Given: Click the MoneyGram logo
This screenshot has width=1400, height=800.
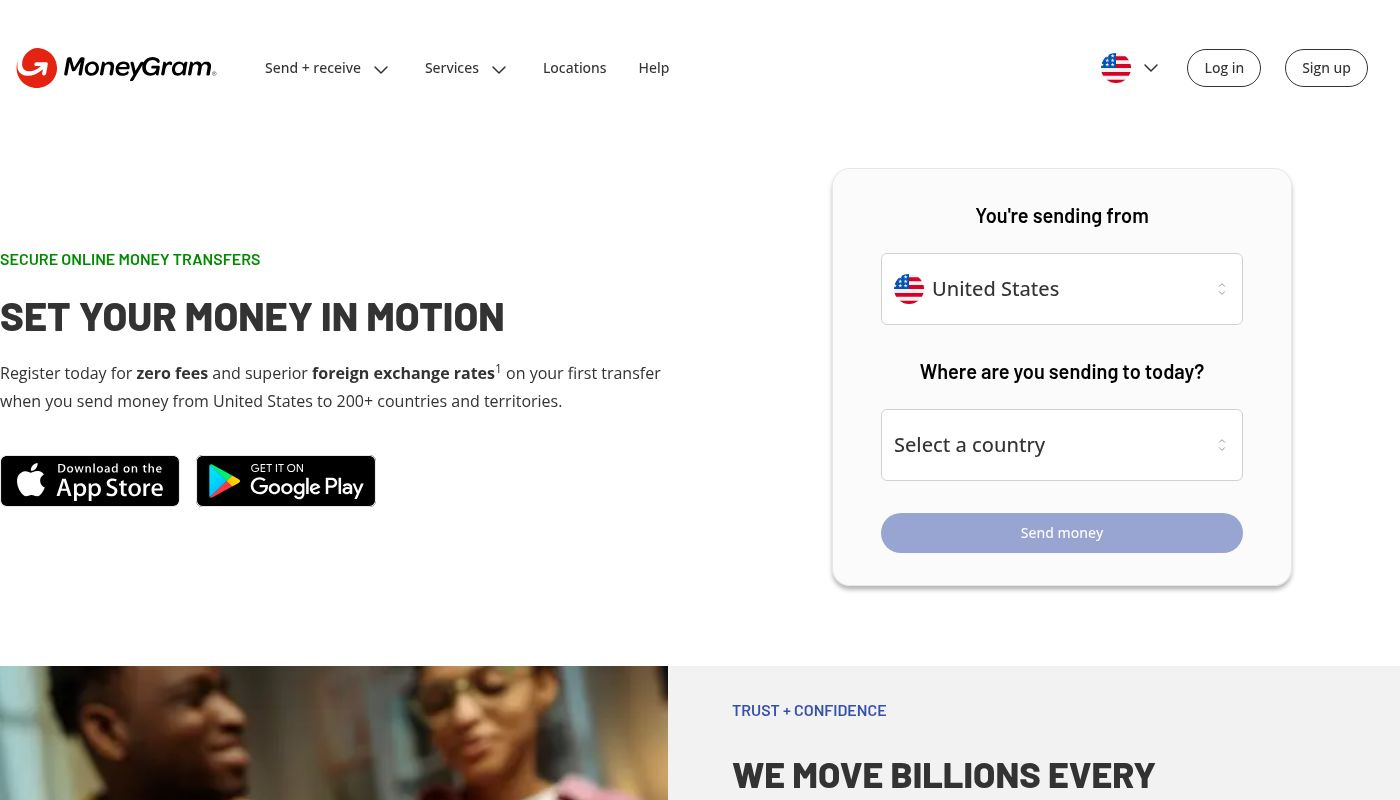Looking at the screenshot, I should pyautogui.click(x=116, y=68).
